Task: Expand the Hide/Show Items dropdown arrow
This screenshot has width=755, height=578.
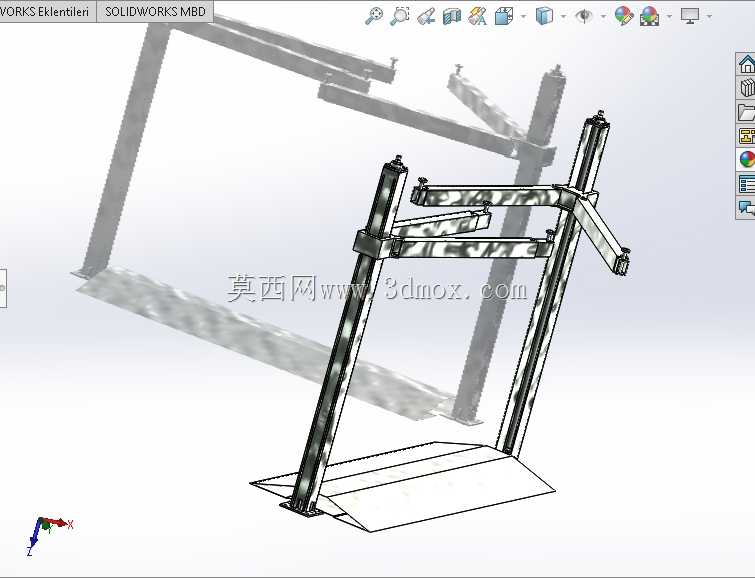Action: 603,17
